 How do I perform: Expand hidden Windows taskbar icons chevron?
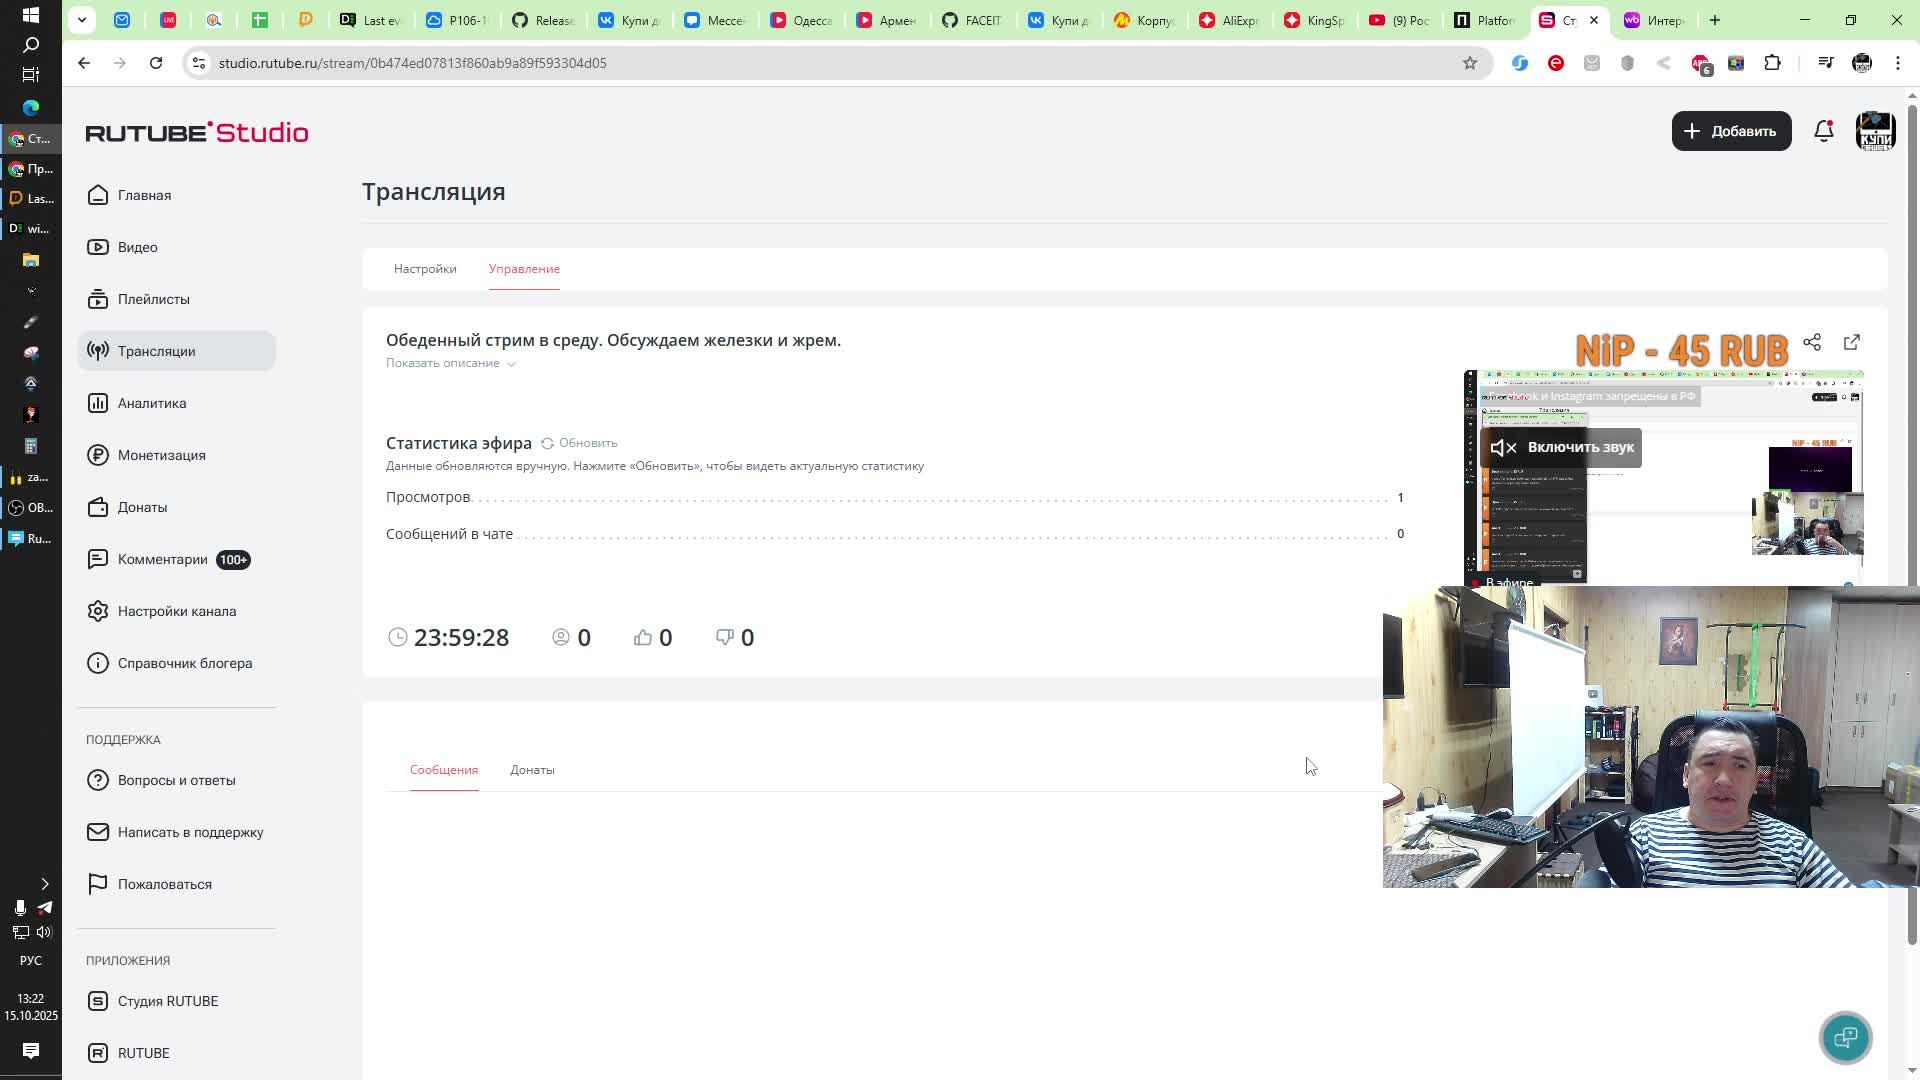(44, 884)
